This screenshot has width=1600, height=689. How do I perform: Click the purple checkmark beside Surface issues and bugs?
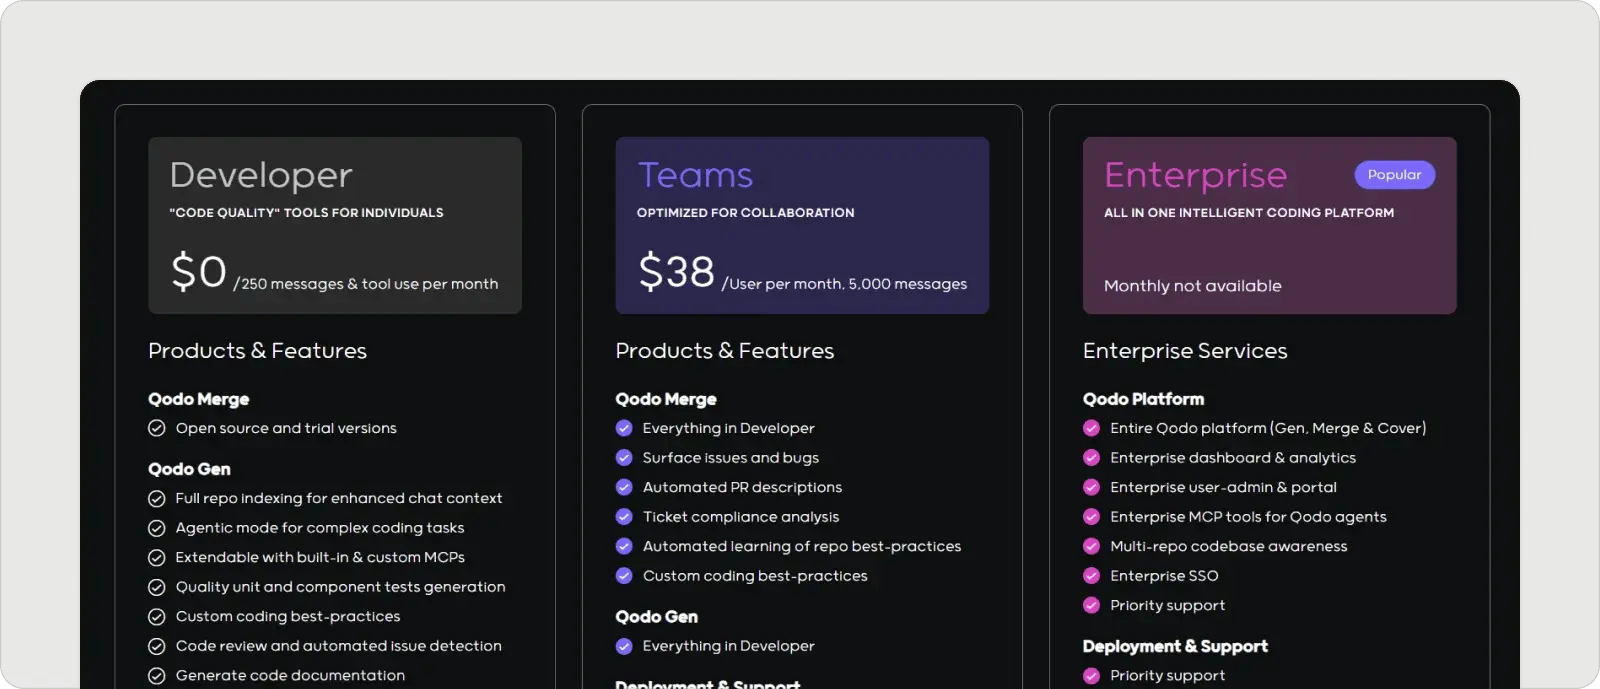(624, 458)
